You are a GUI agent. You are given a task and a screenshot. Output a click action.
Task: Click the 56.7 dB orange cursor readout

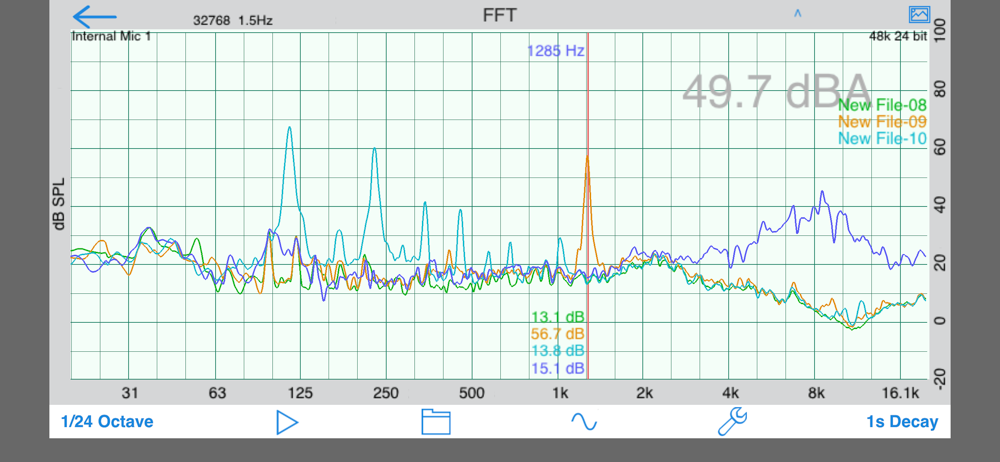point(557,334)
